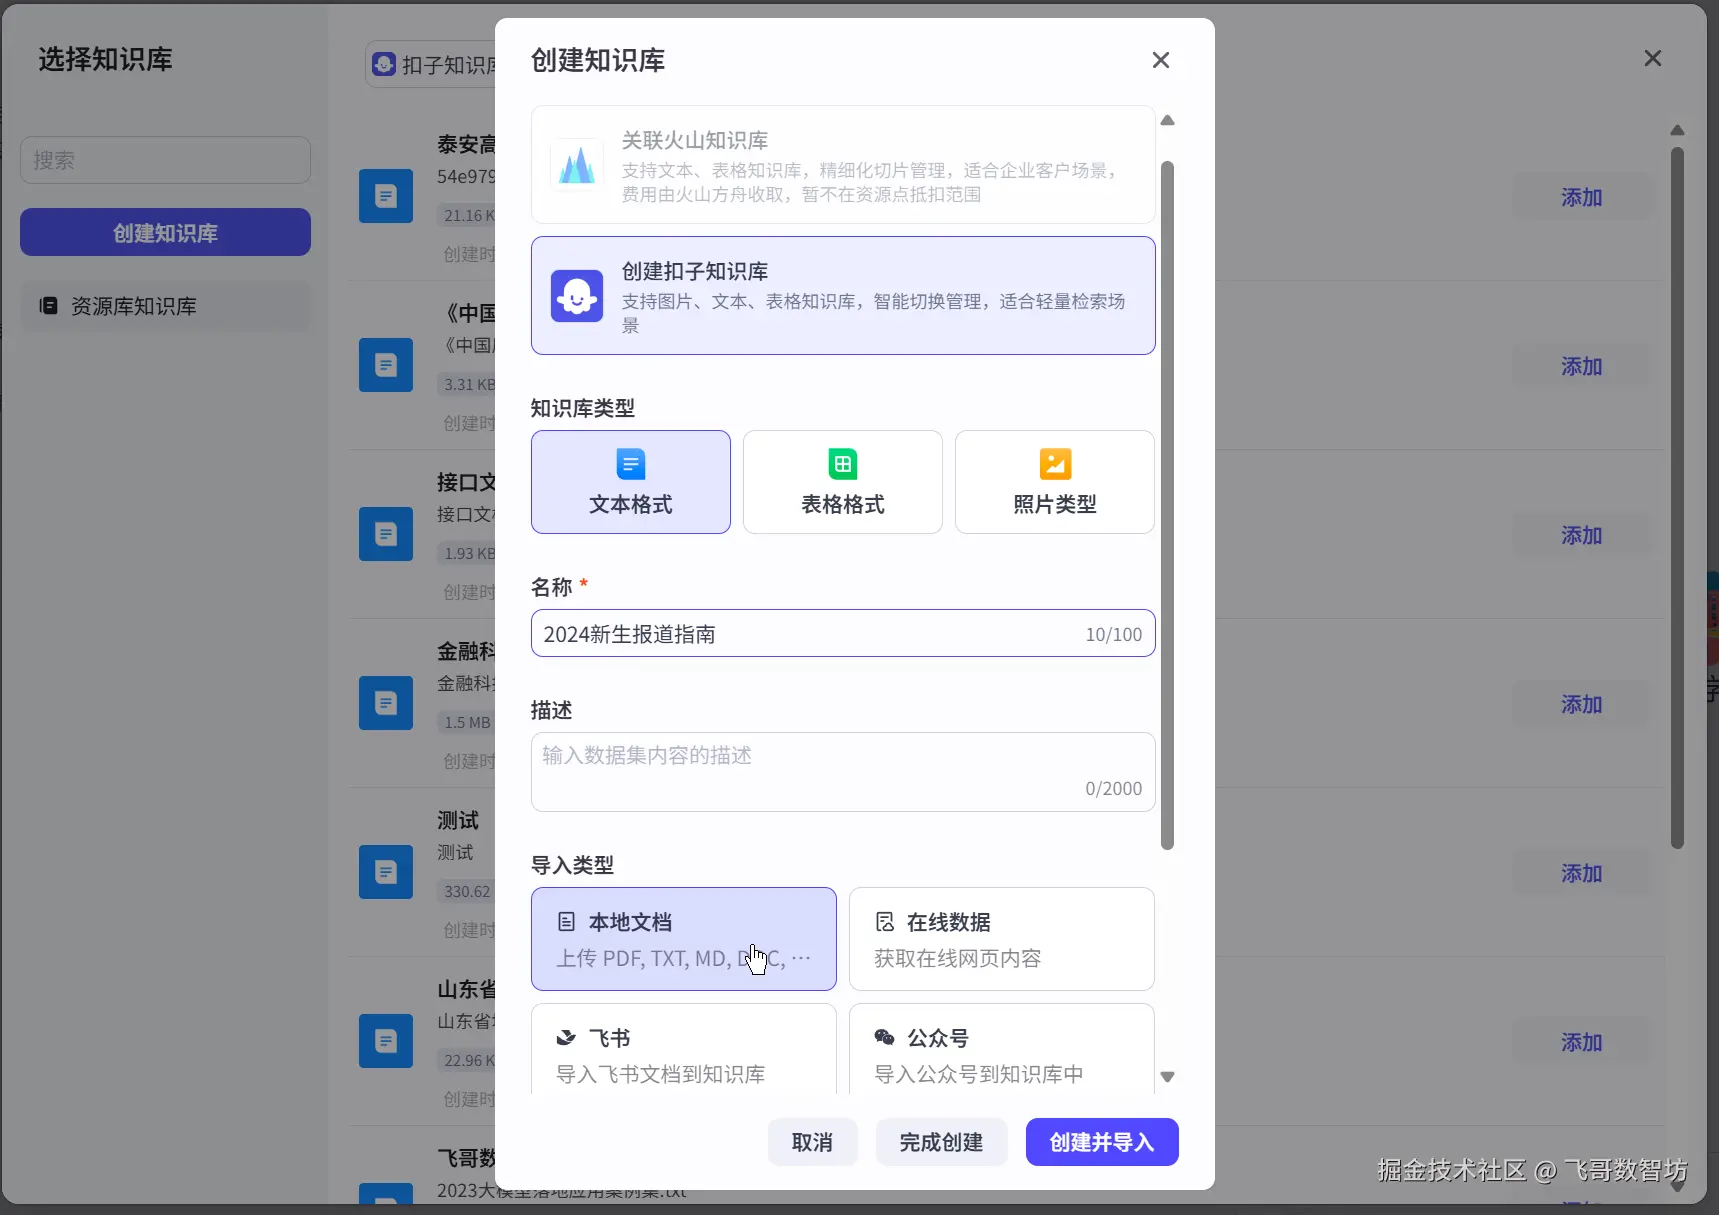Click 添加 for the 山东省 entry
This screenshot has height=1215, width=1719.
1582,1042
